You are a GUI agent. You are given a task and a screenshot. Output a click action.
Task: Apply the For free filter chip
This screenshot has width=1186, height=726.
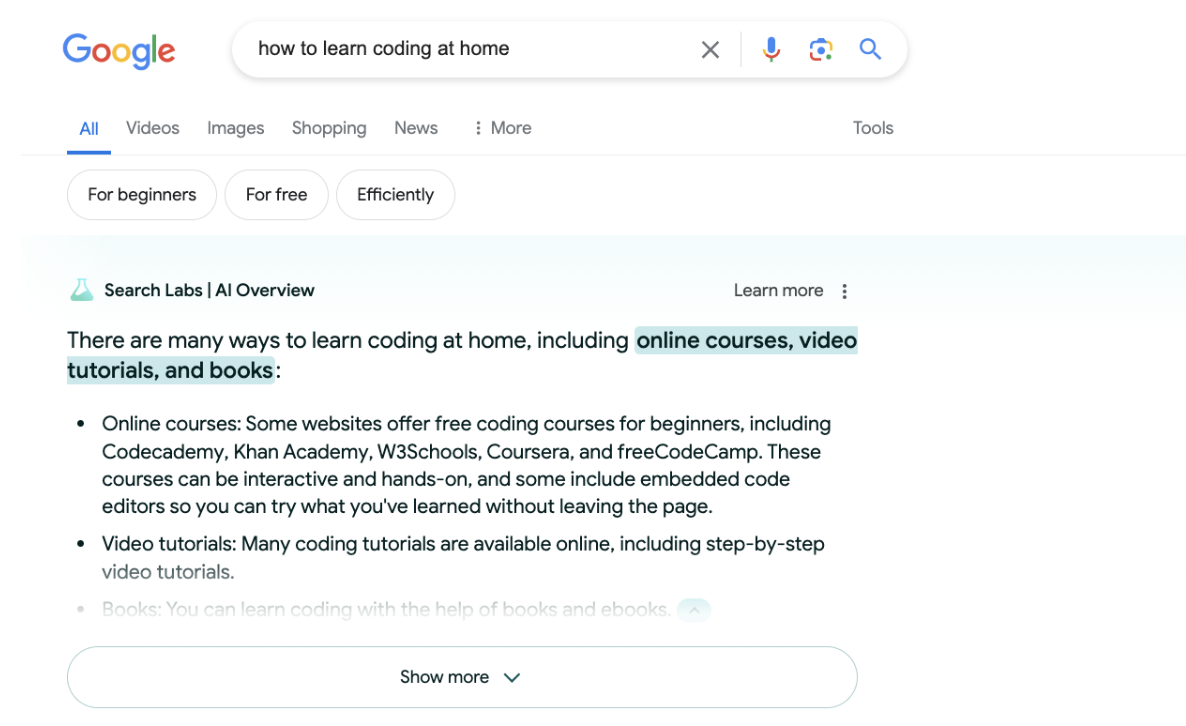coord(276,194)
